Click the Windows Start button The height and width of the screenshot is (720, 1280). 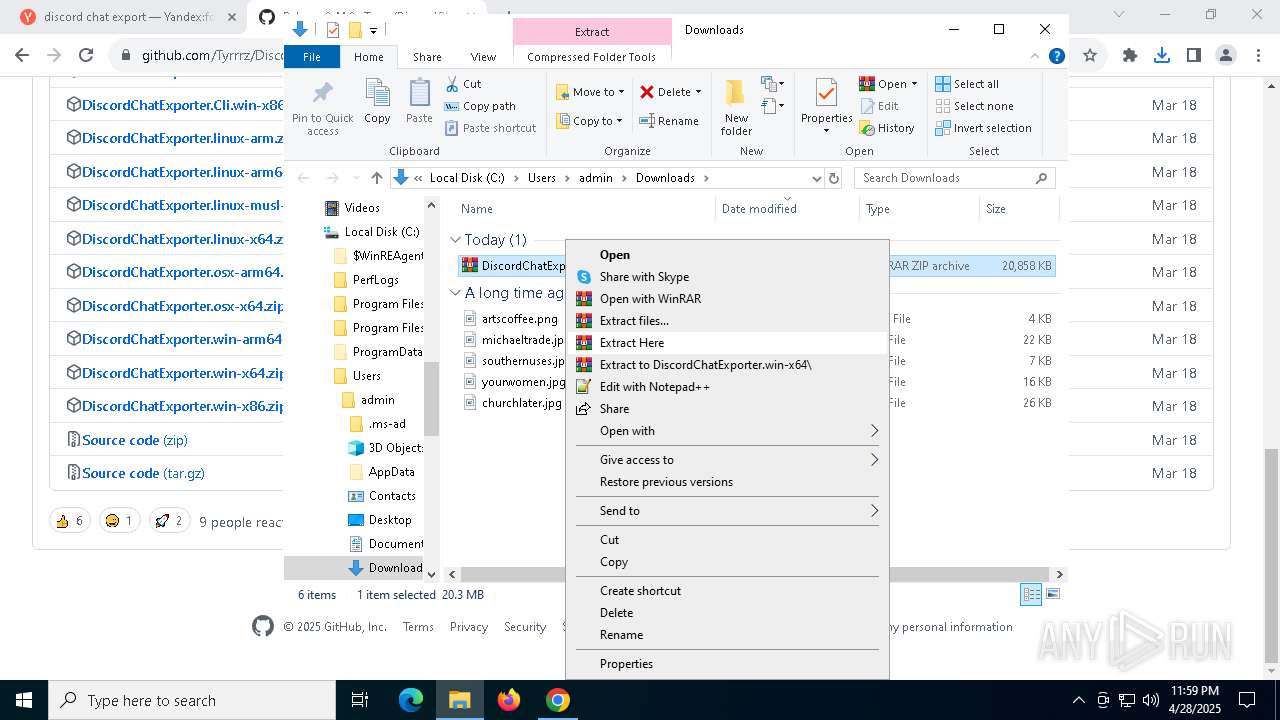coord(24,700)
